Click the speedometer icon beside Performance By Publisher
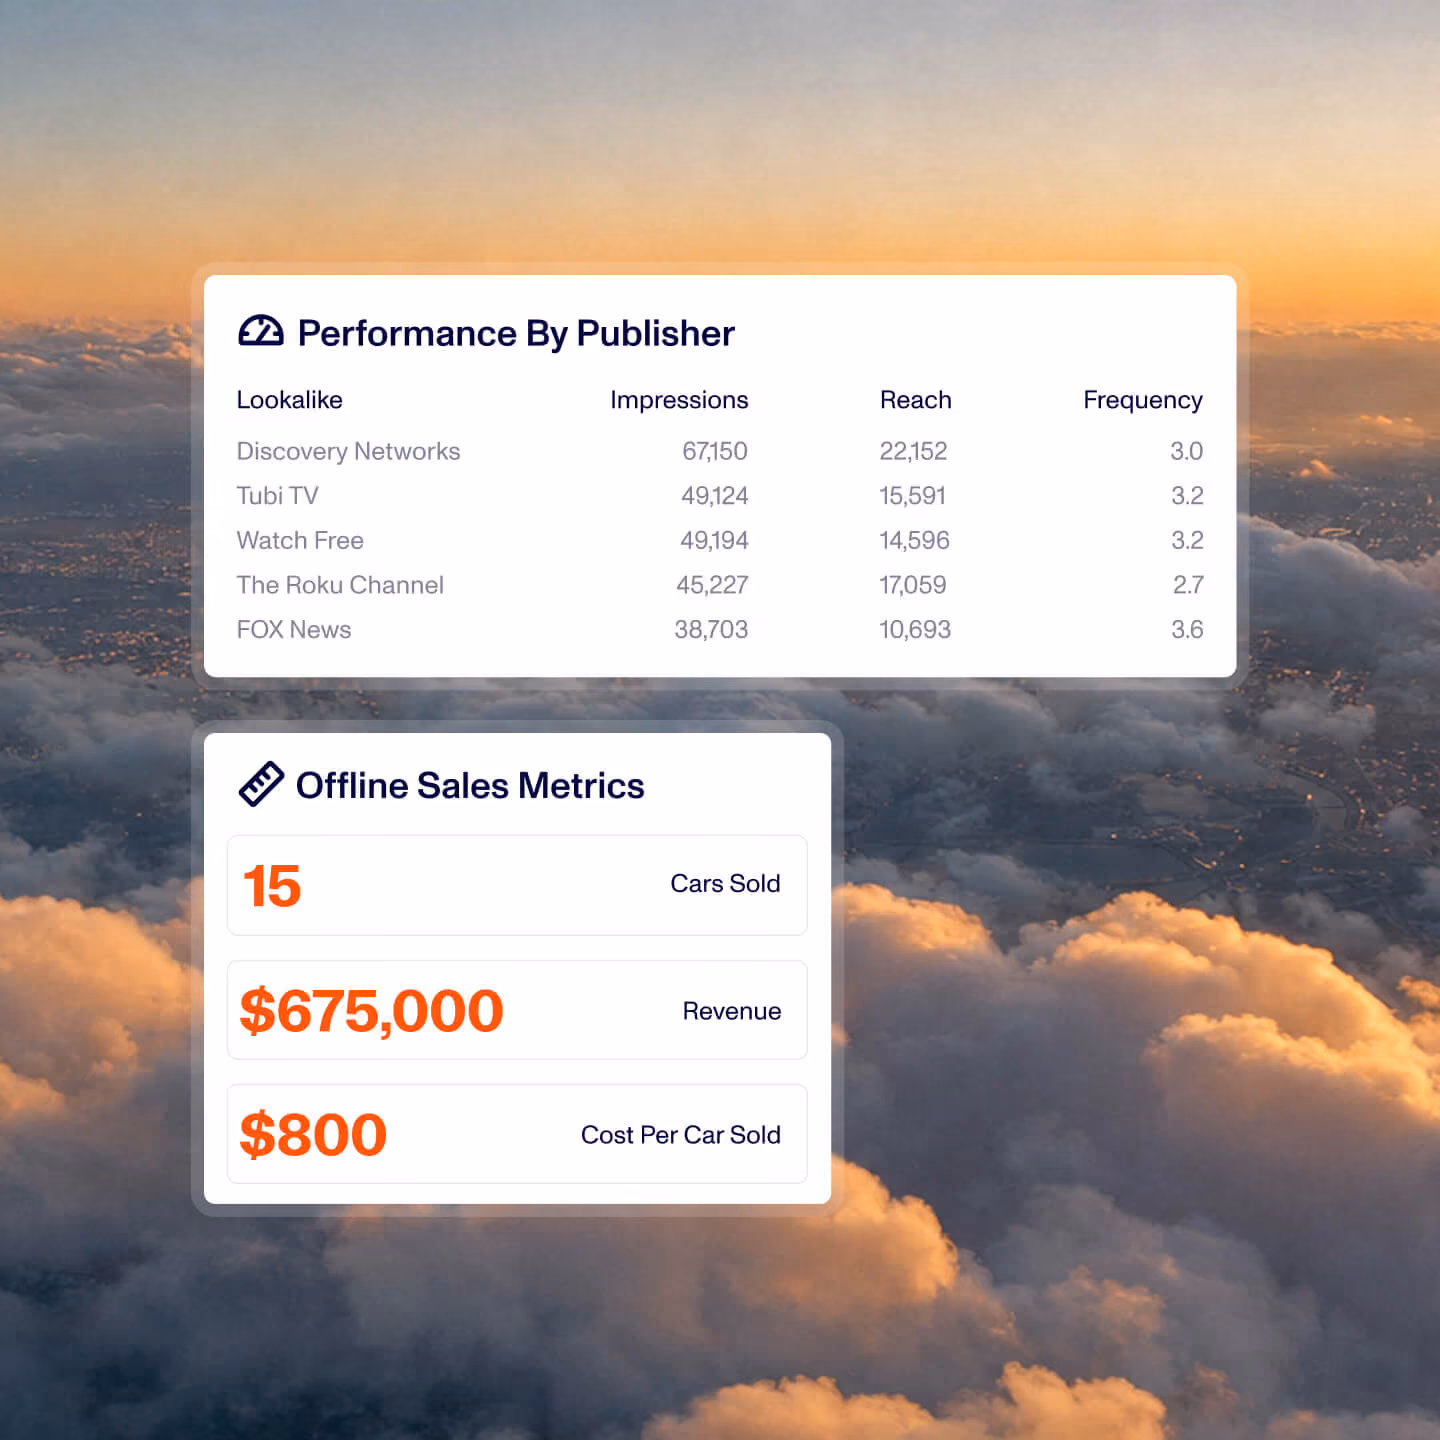 pyautogui.click(x=261, y=331)
